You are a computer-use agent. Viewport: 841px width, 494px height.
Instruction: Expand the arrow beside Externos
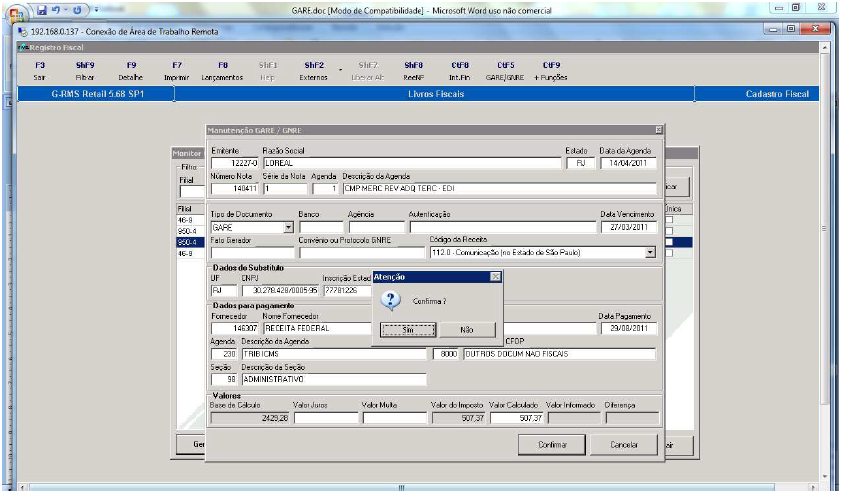[x=340, y=70]
